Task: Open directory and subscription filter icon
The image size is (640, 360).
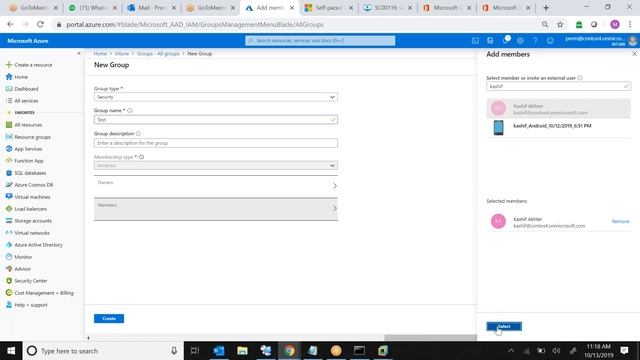Action: [490, 41]
